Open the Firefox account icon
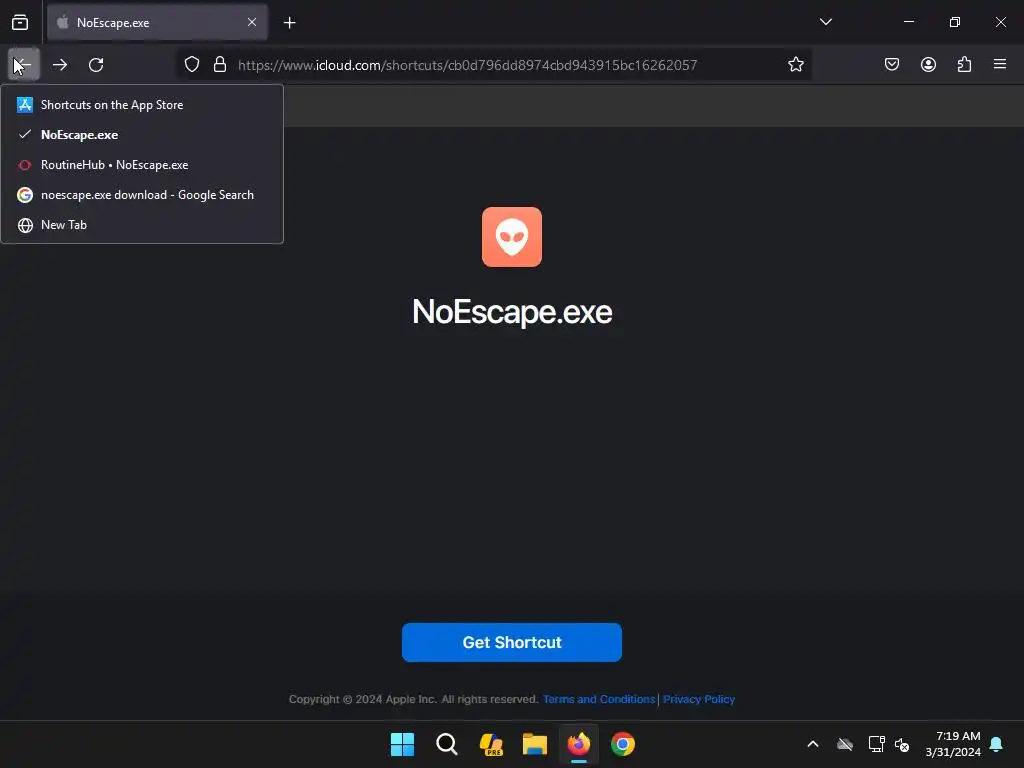 (x=928, y=65)
